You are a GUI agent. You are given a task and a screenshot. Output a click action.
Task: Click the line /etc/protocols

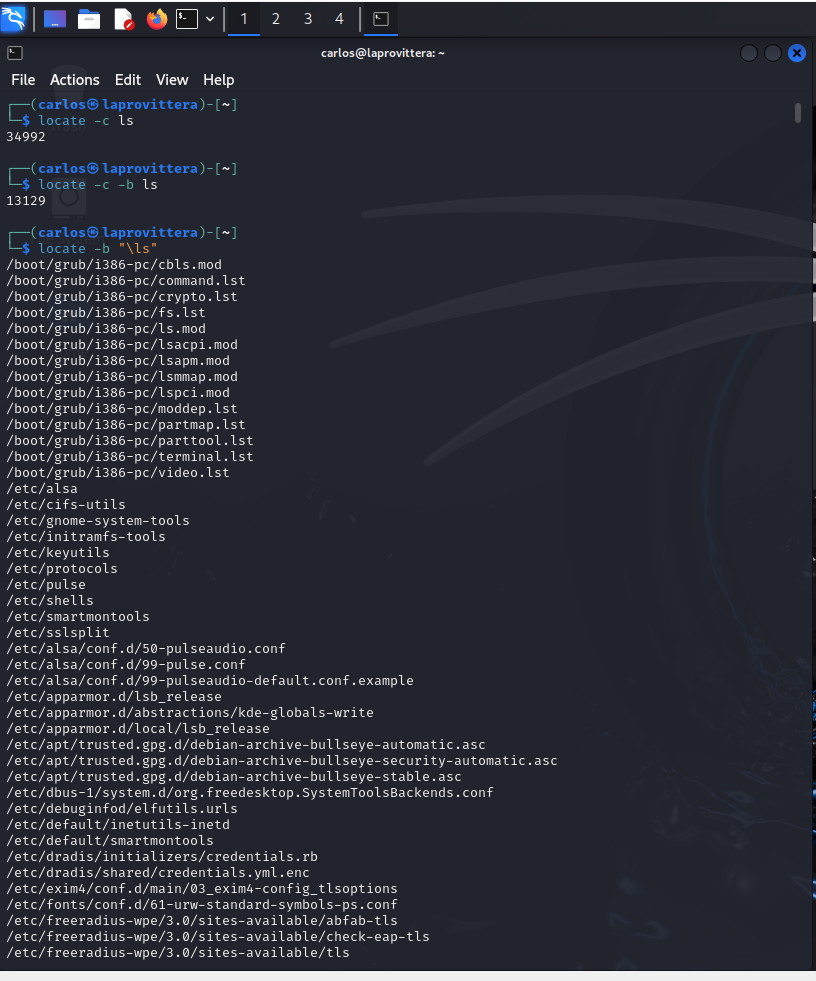coord(62,568)
